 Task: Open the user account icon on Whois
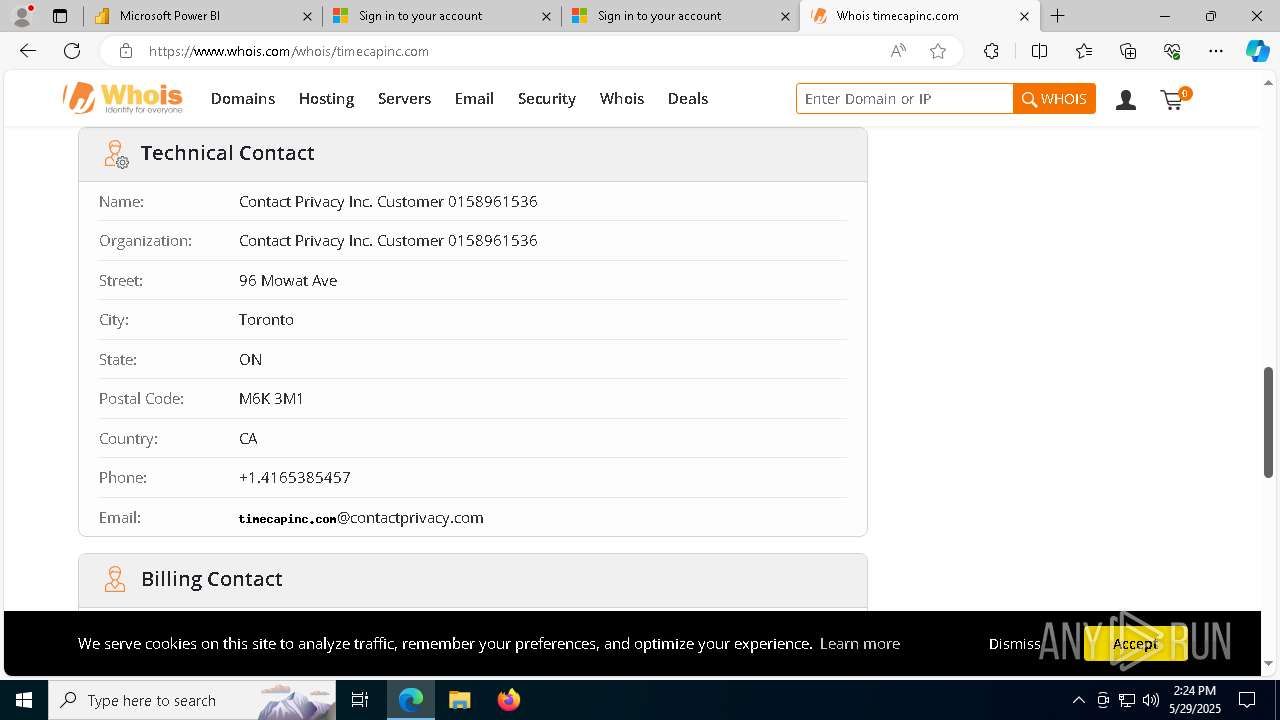pos(1126,99)
